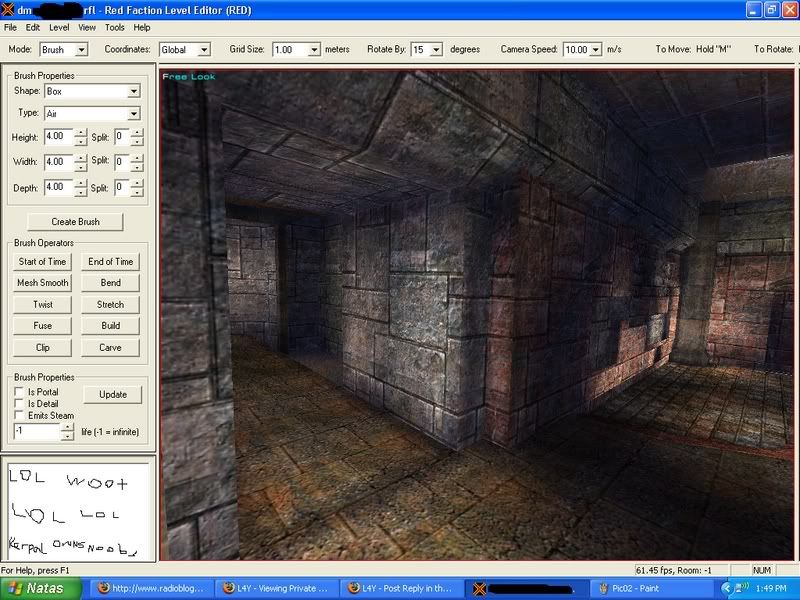Viewport: 800px width, 600px height.
Task: Toggle the Is Detail checkbox
Action: click(x=19, y=404)
